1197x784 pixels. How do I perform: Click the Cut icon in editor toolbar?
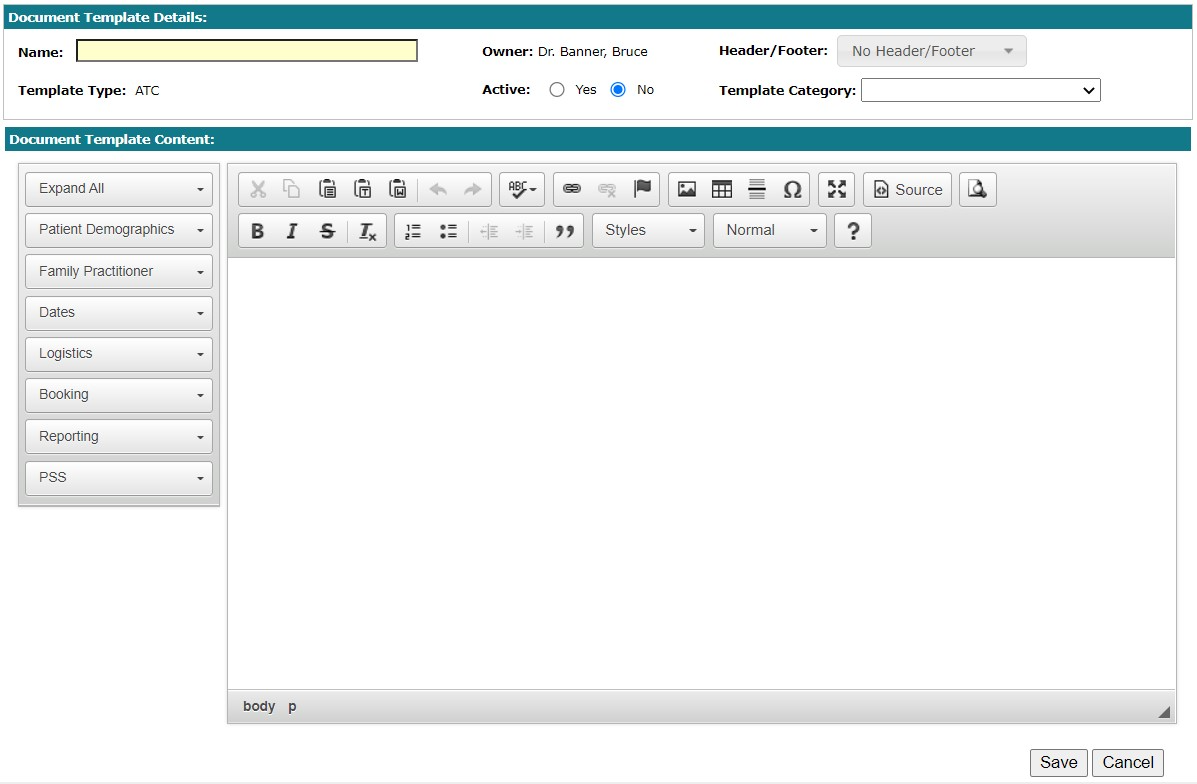tap(258, 189)
